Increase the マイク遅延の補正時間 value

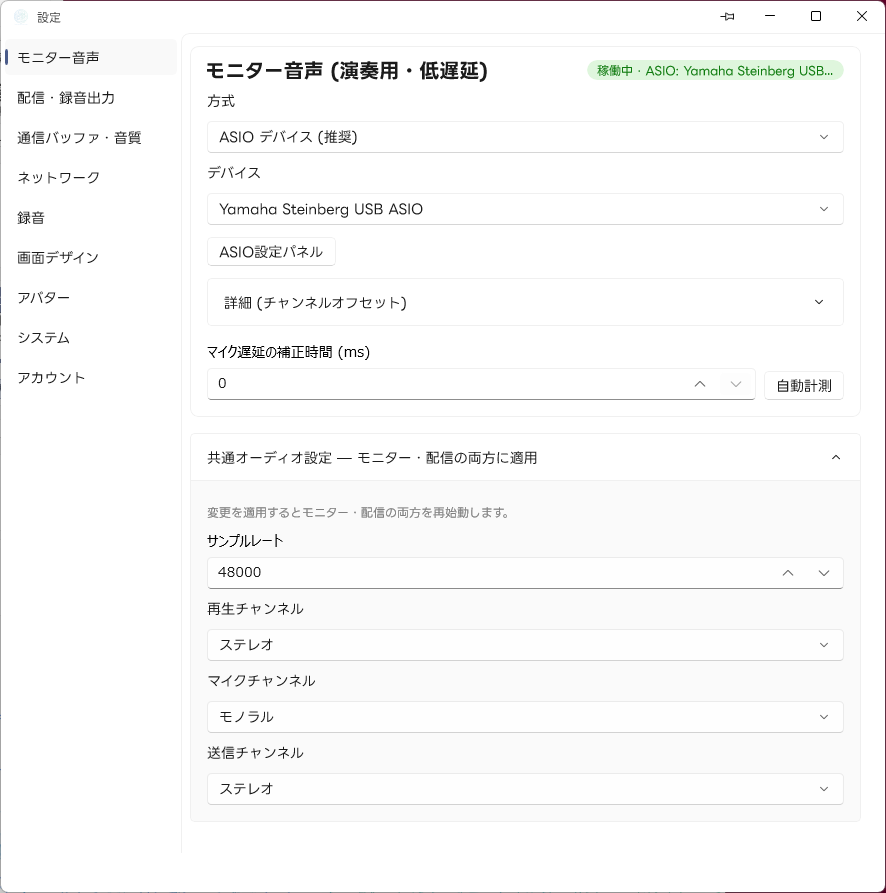coord(700,384)
